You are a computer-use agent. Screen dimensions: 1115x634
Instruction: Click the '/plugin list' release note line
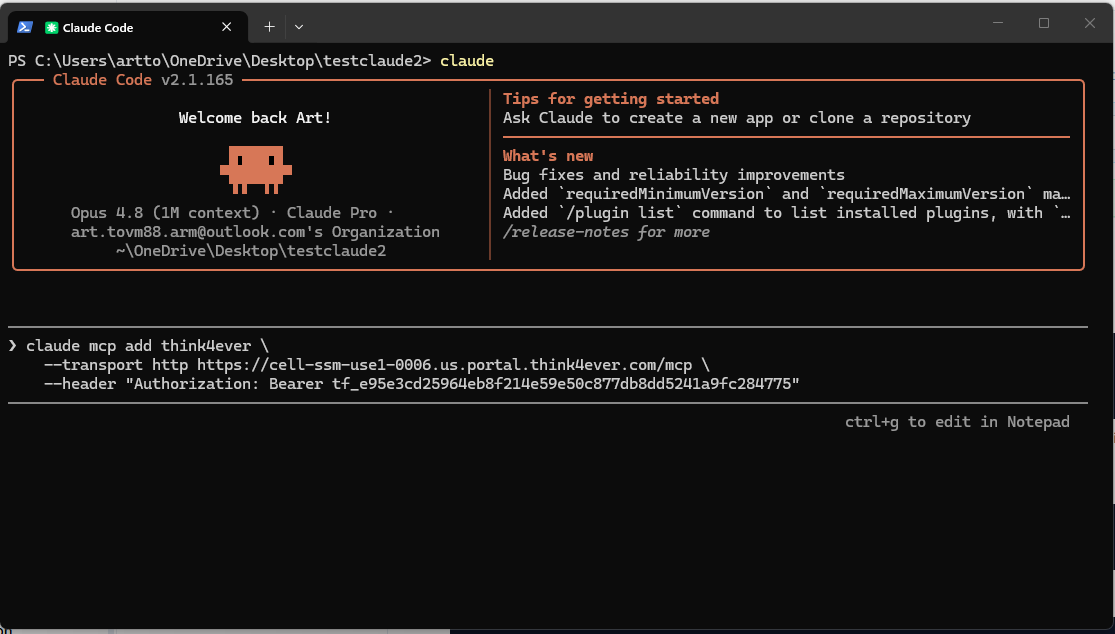click(x=786, y=213)
